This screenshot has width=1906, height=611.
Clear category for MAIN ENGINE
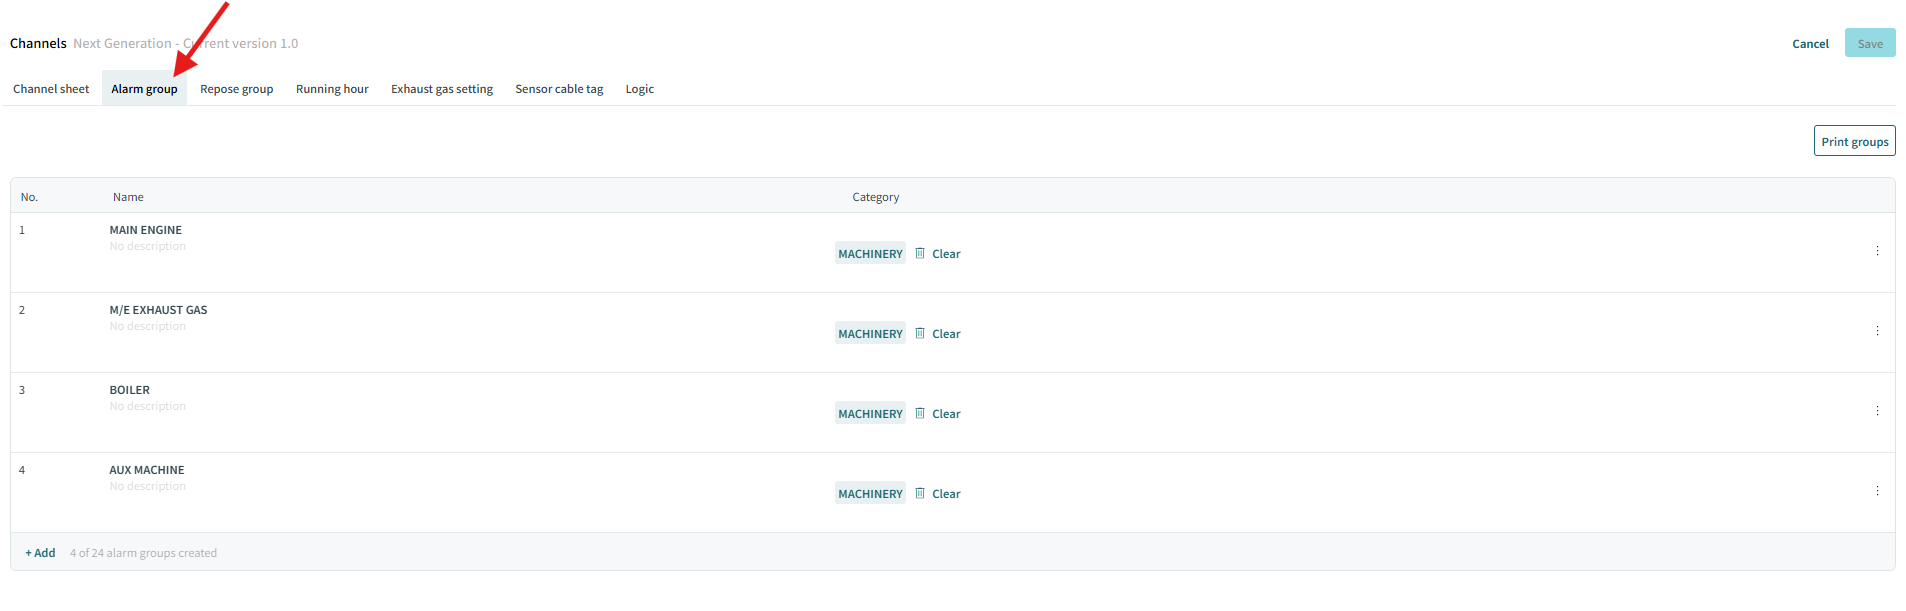(946, 254)
